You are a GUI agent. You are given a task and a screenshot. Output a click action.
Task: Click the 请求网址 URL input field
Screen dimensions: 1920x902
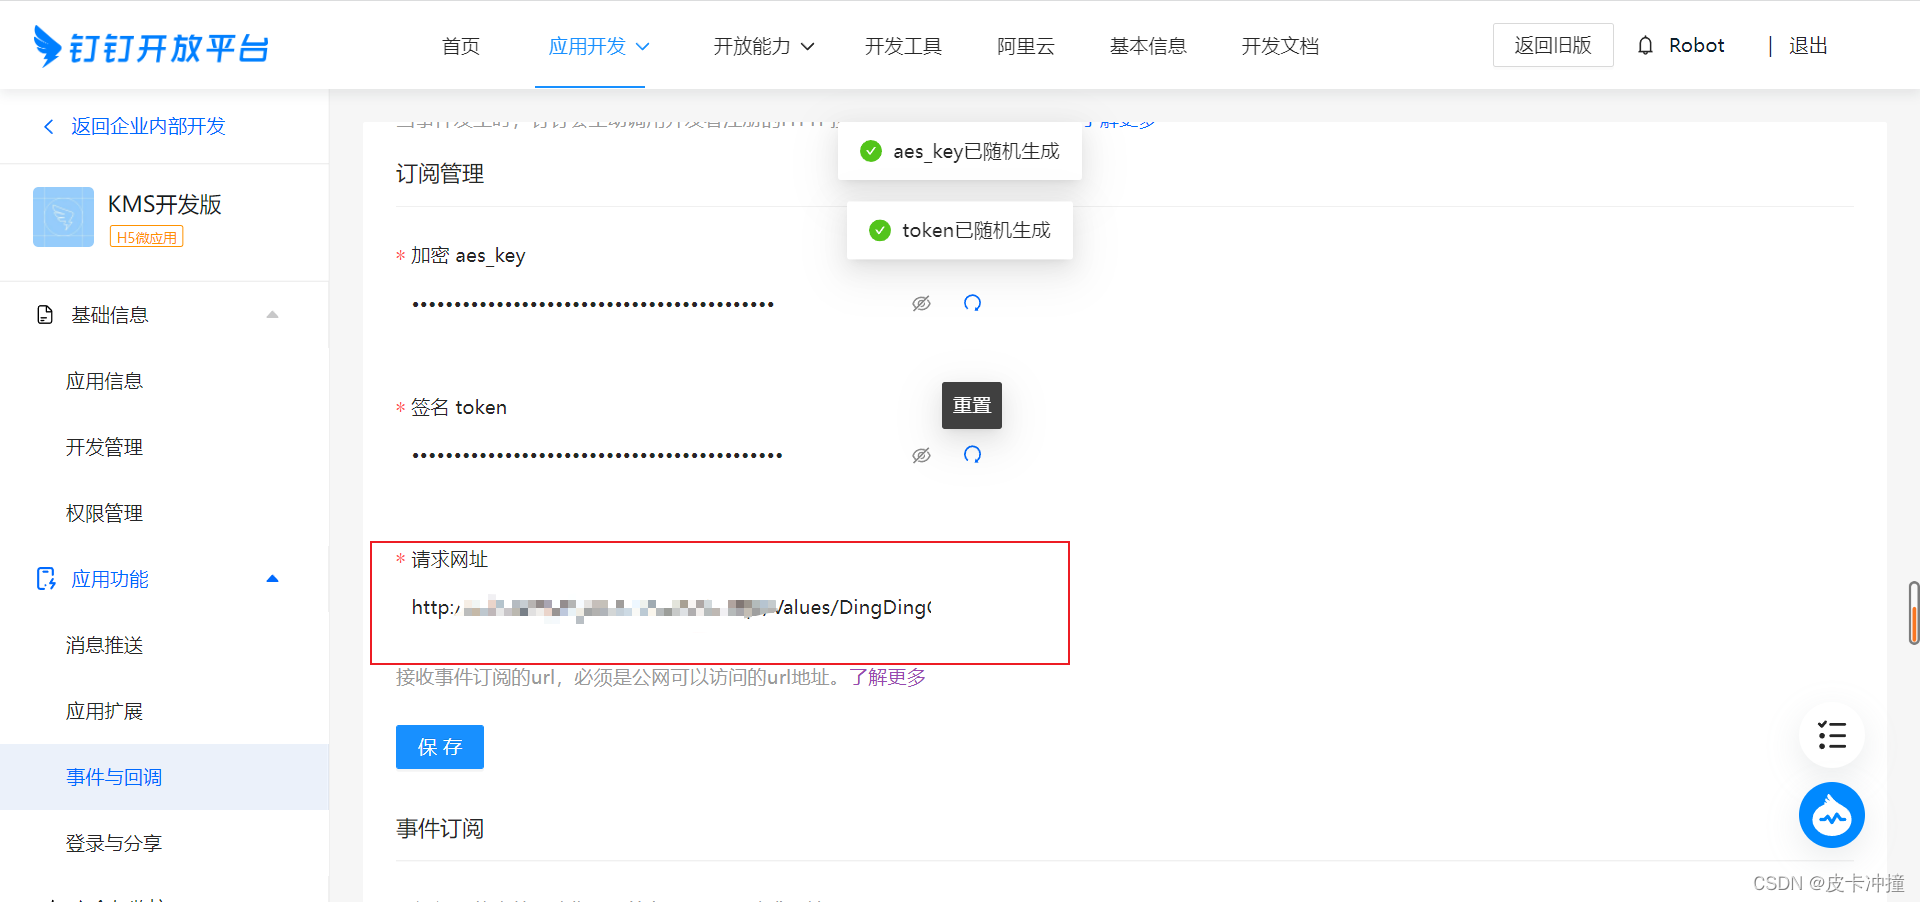pyautogui.click(x=670, y=607)
